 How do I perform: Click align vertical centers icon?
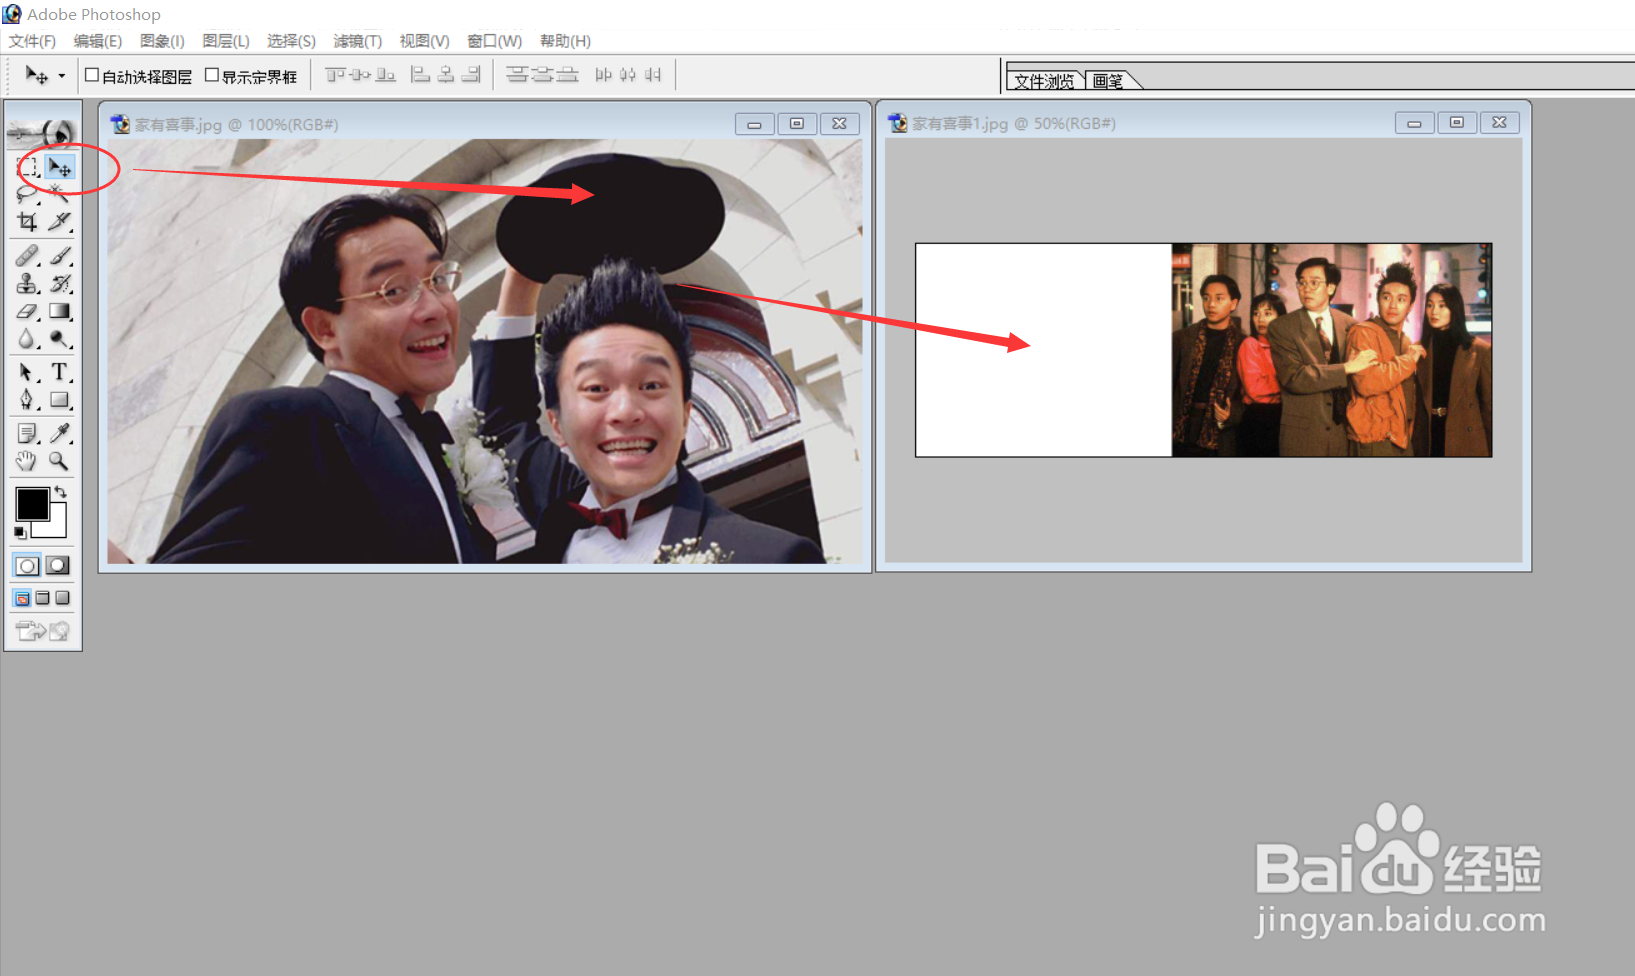click(x=360, y=75)
